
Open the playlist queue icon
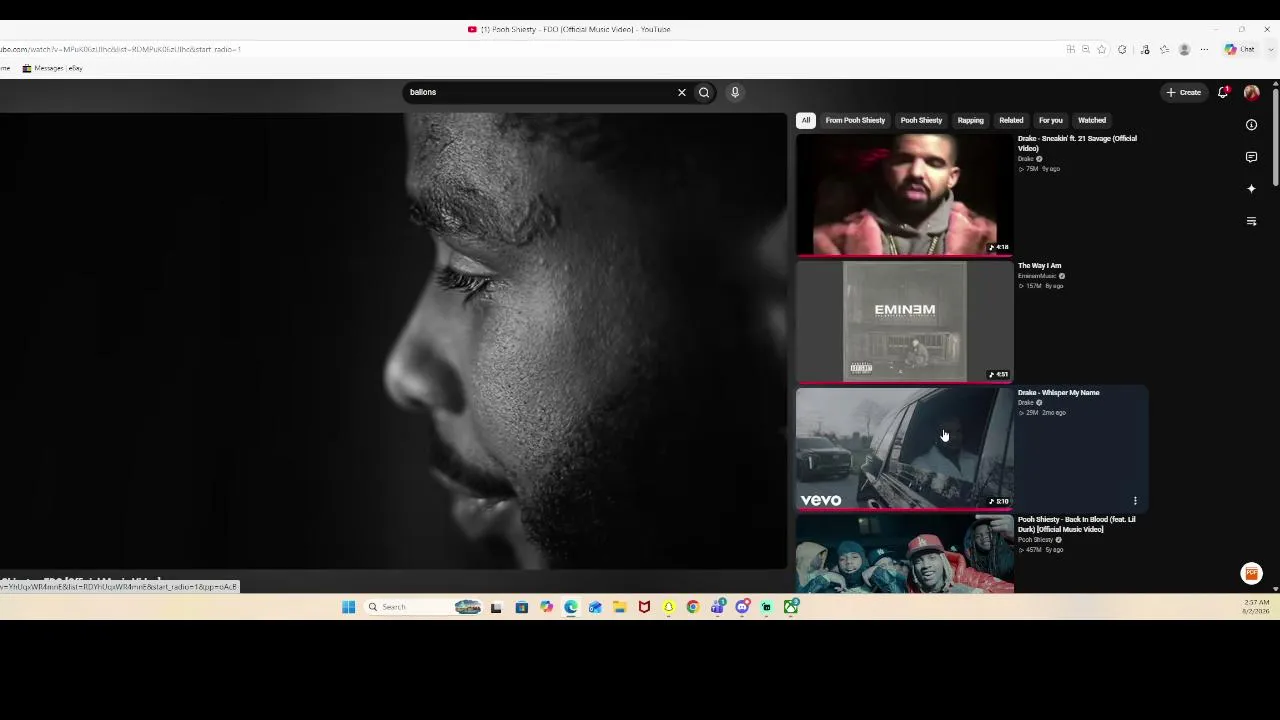pyautogui.click(x=1251, y=221)
